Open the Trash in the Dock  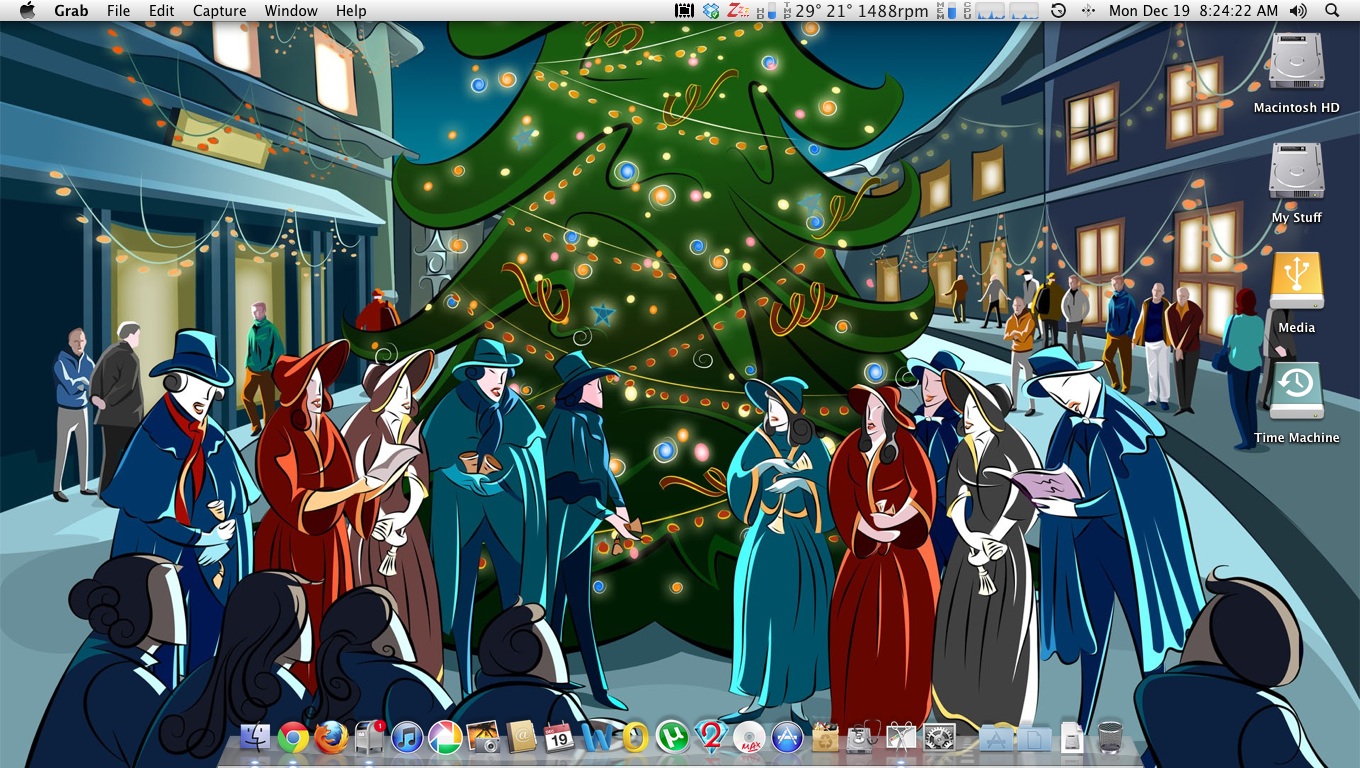click(x=1110, y=738)
